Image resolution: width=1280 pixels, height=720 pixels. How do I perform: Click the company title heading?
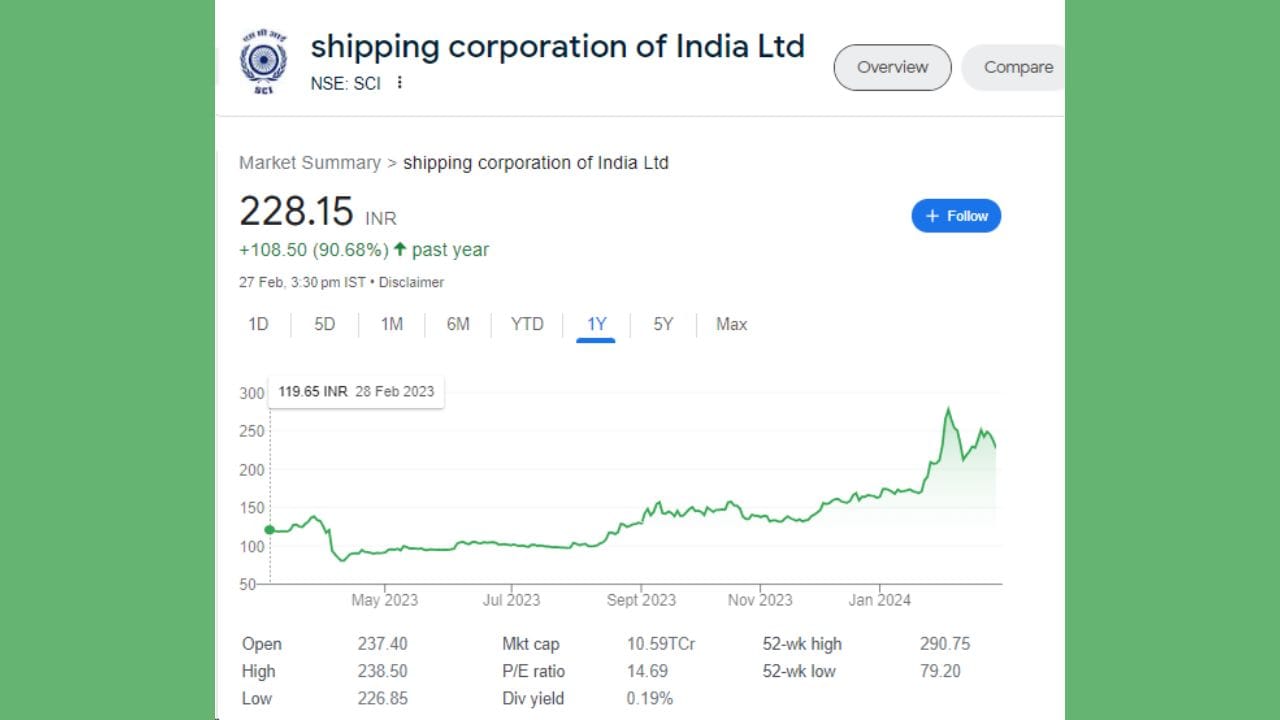click(557, 46)
